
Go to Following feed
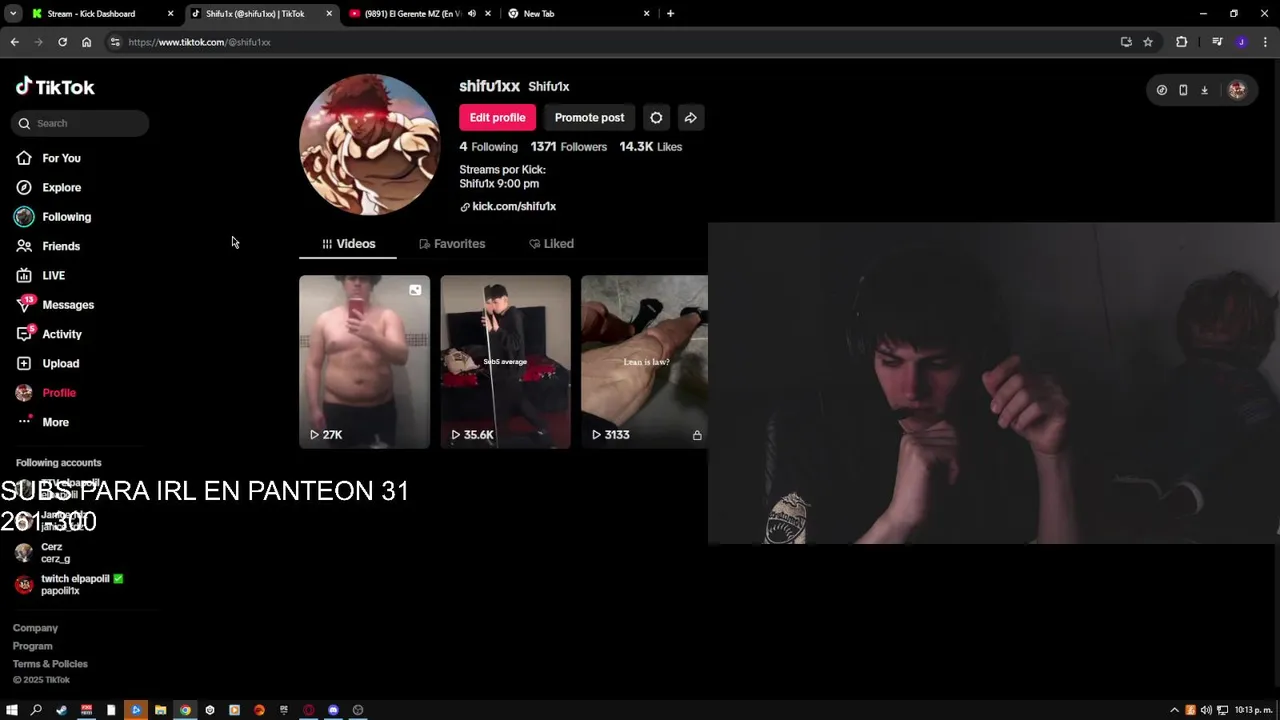(53, 217)
